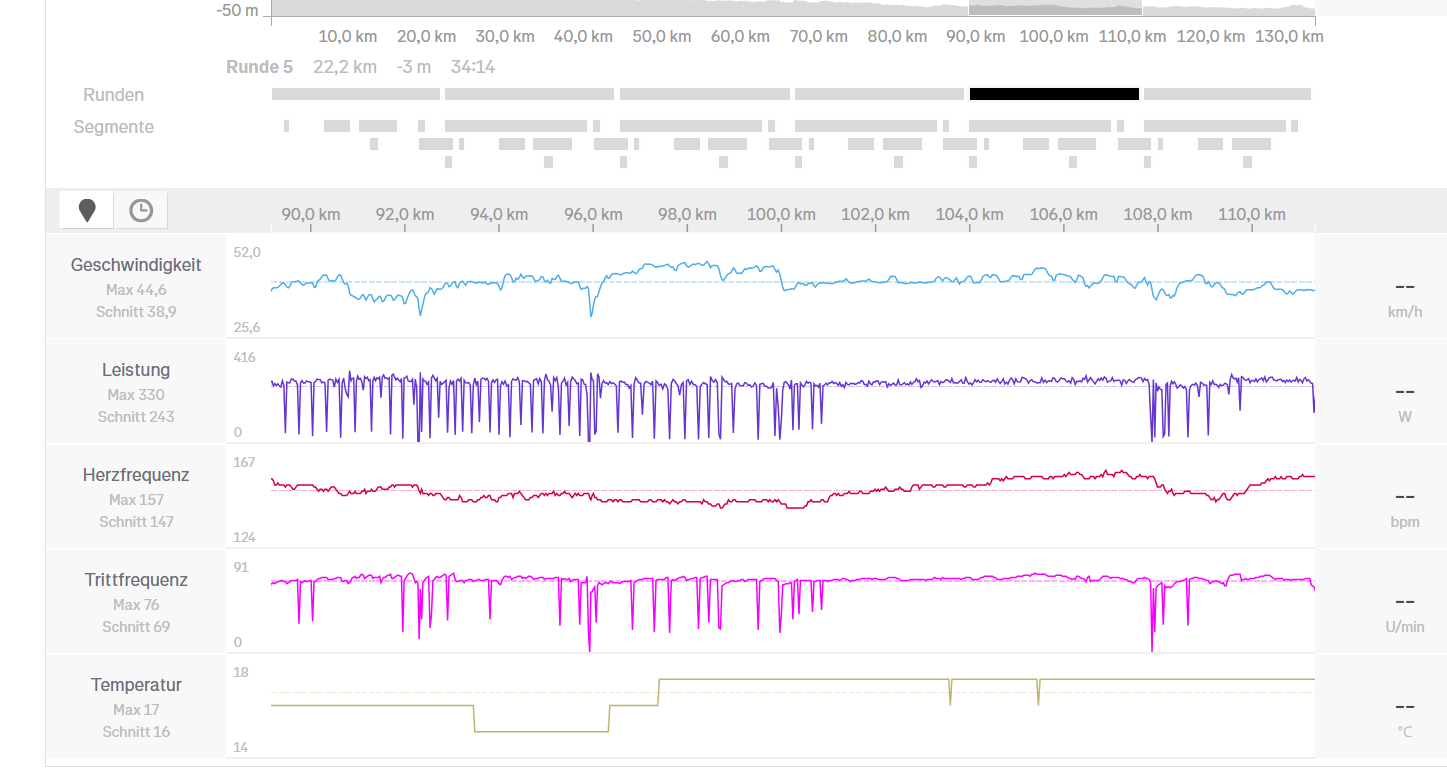Click the Runden row label

(x=114, y=95)
